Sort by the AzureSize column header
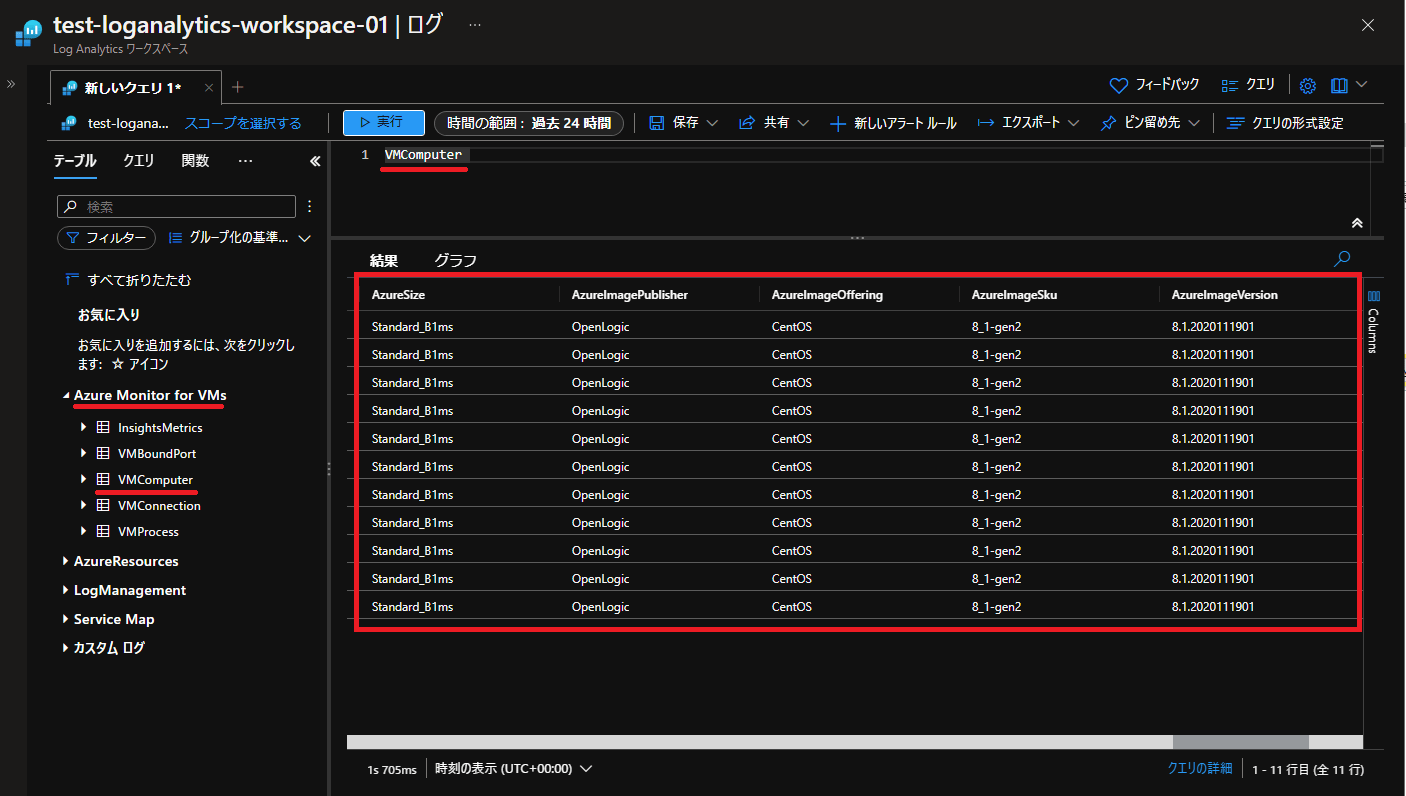The height and width of the screenshot is (796, 1406). click(x=399, y=295)
